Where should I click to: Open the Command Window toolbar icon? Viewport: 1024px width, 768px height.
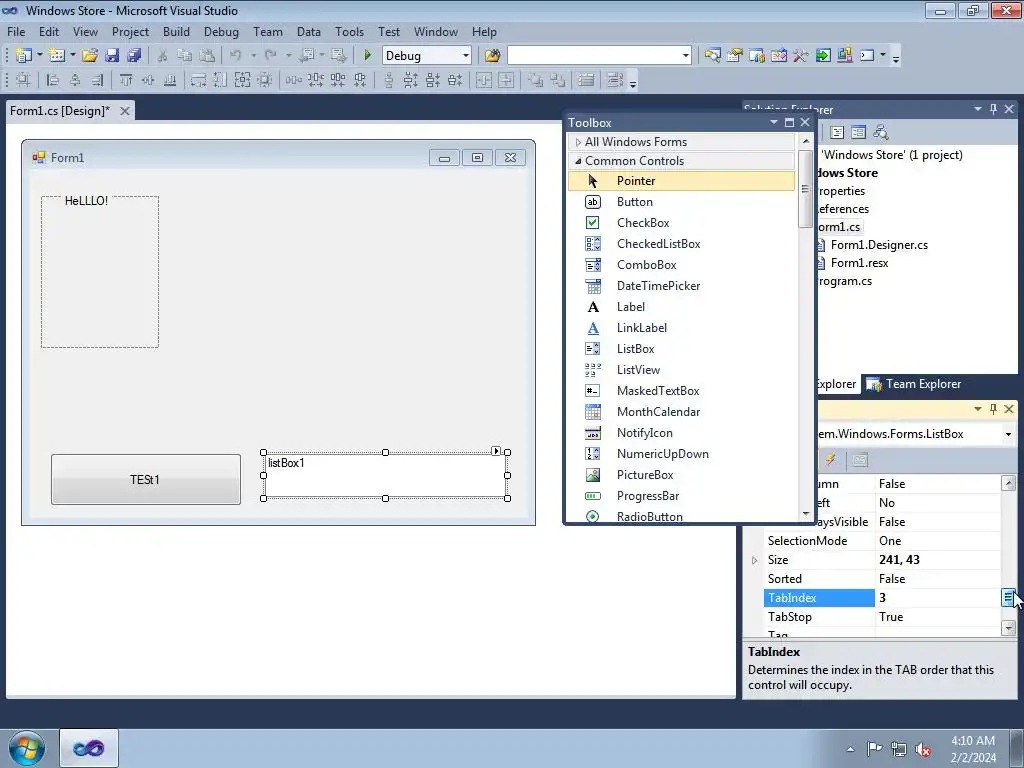click(867, 56)
